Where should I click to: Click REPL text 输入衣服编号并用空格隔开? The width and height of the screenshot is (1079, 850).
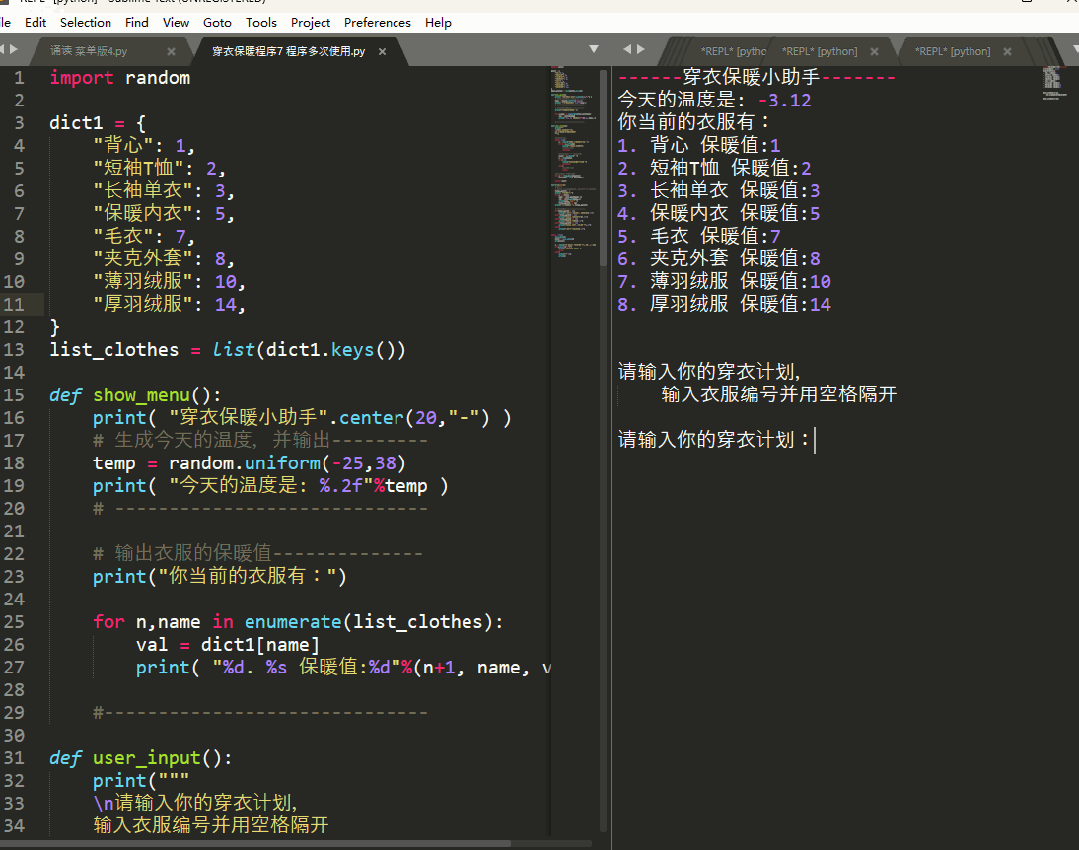(779, 394)
